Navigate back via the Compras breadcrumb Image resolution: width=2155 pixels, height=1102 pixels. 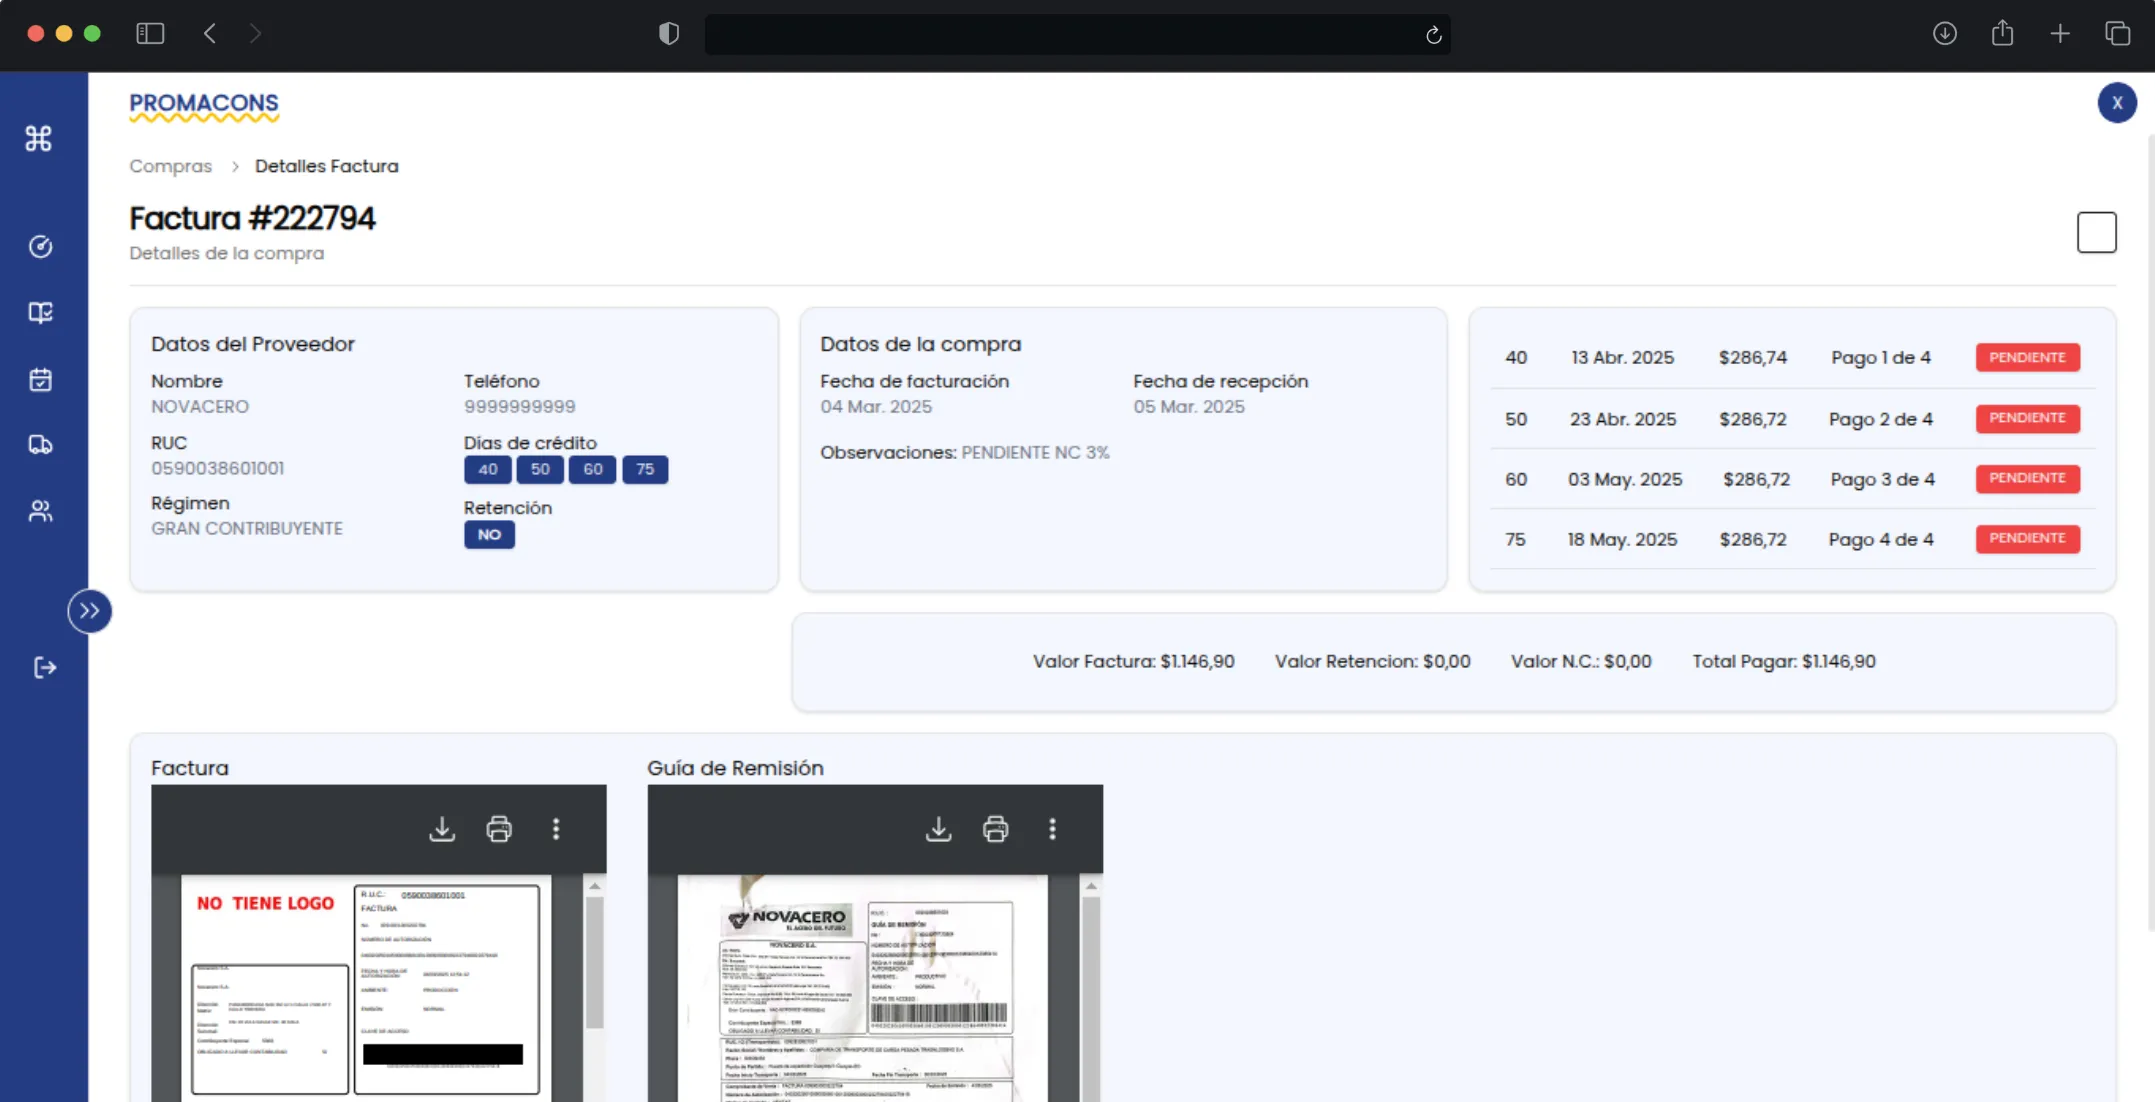[170, 166]
